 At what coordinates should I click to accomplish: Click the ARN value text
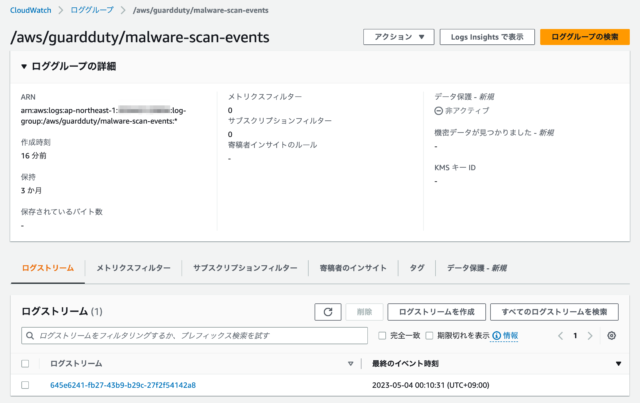point(103,116)
